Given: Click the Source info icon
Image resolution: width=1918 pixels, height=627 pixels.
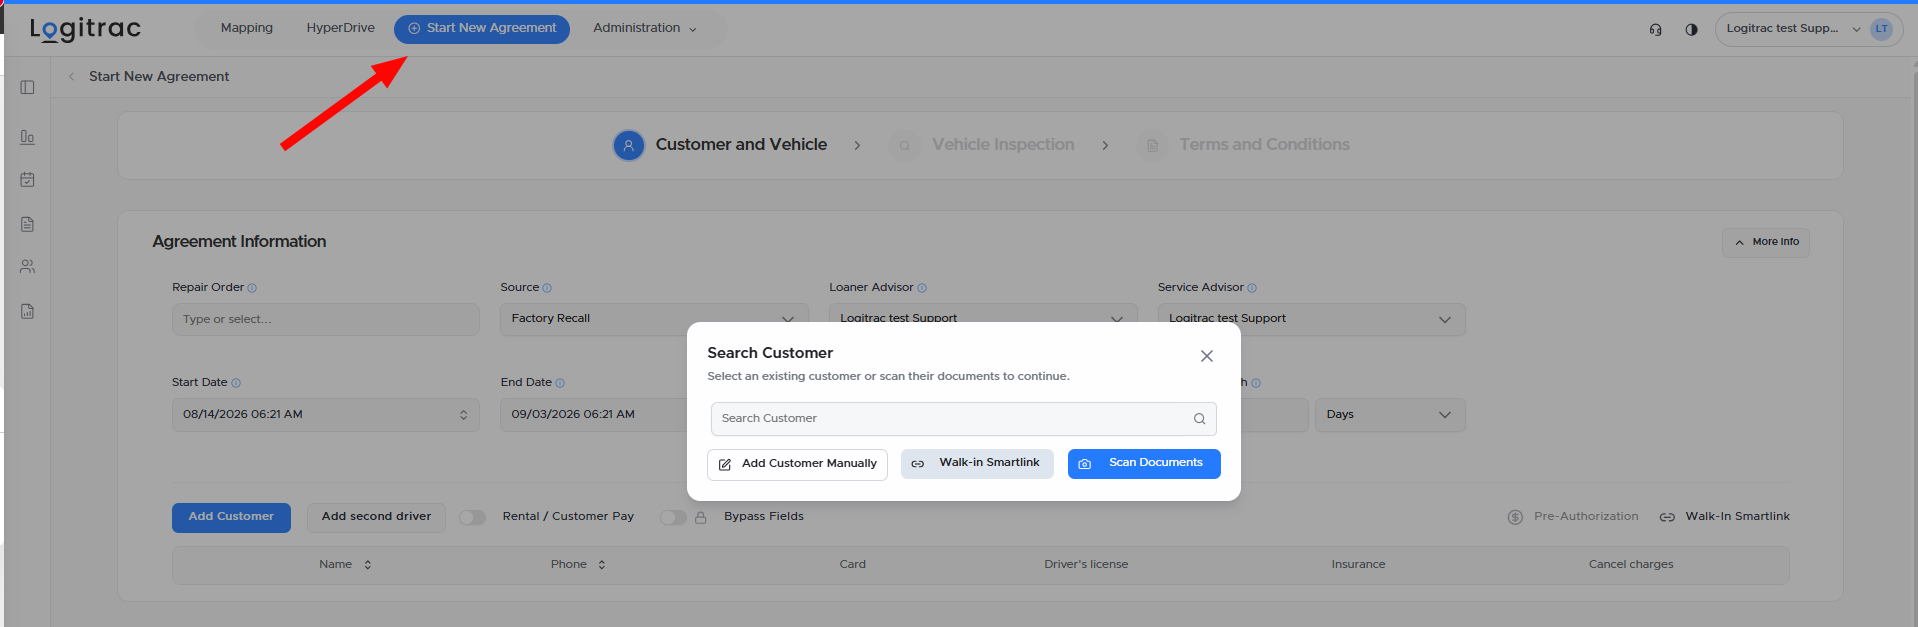Looking at the screenshot, I should pos(547,288).
